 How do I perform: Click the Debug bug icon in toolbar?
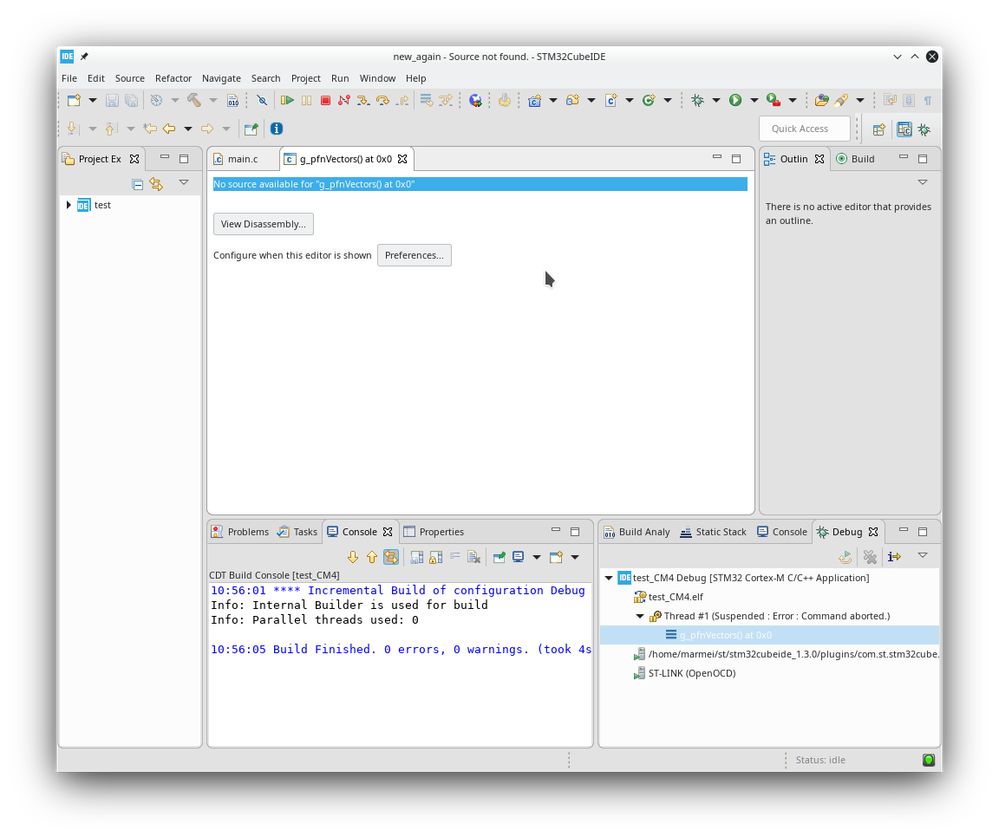coord(698,100)
